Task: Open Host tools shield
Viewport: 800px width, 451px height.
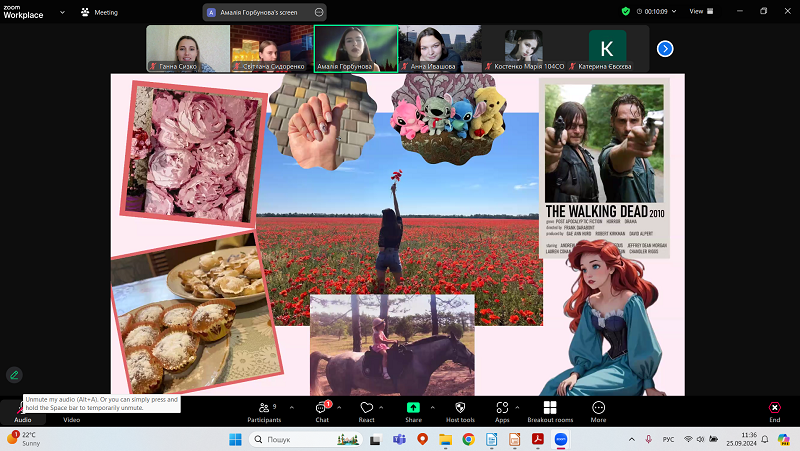Action: click(x=460, y=412)
